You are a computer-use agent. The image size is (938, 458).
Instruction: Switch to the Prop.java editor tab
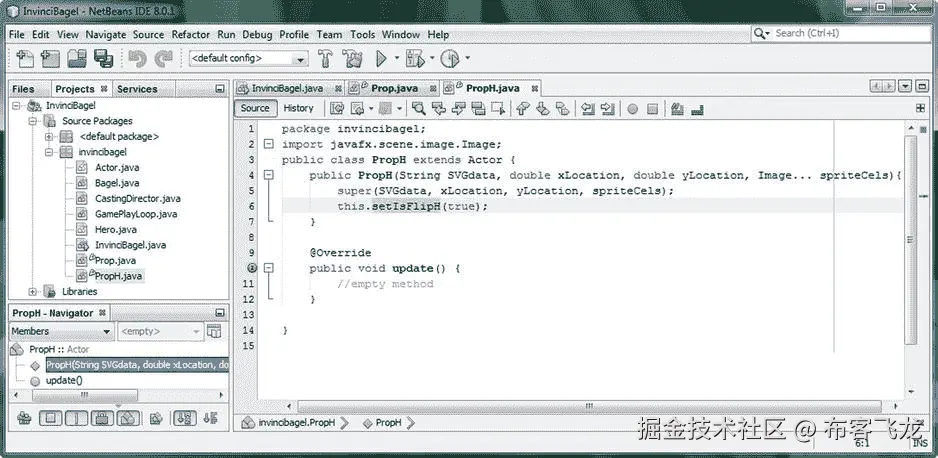pos(393,88)
